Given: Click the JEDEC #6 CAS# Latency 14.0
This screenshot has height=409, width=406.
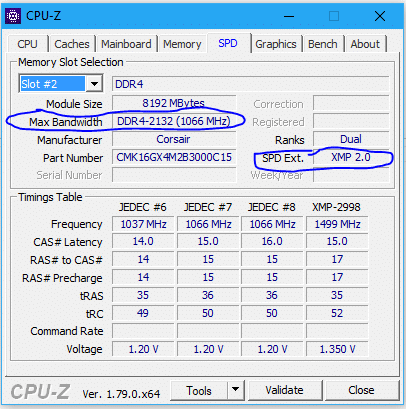Looking at the screenshot, I should pos(143,241).
